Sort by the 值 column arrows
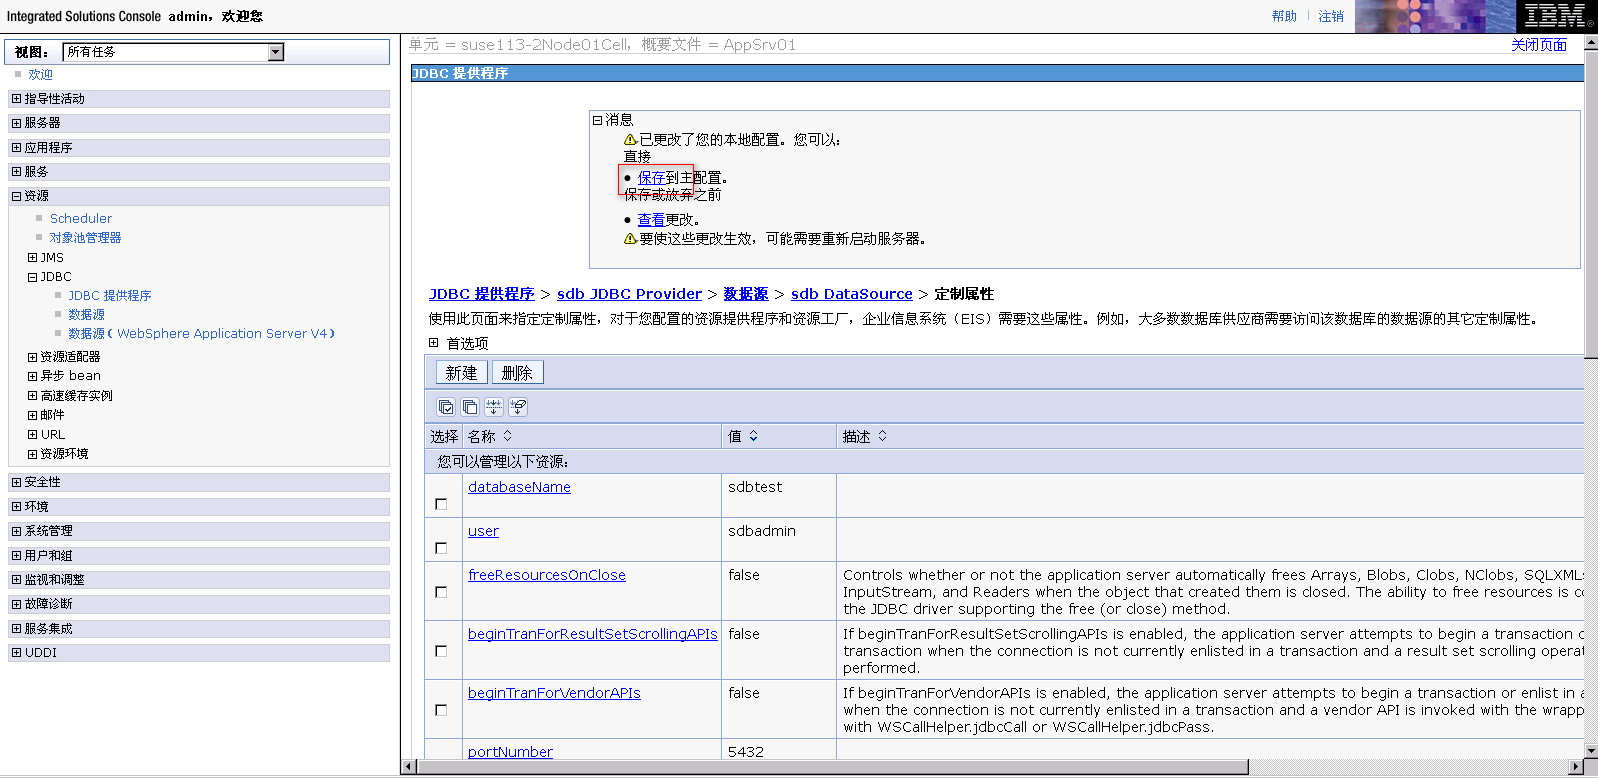1598x778 pixels. [x=753, y=436]
